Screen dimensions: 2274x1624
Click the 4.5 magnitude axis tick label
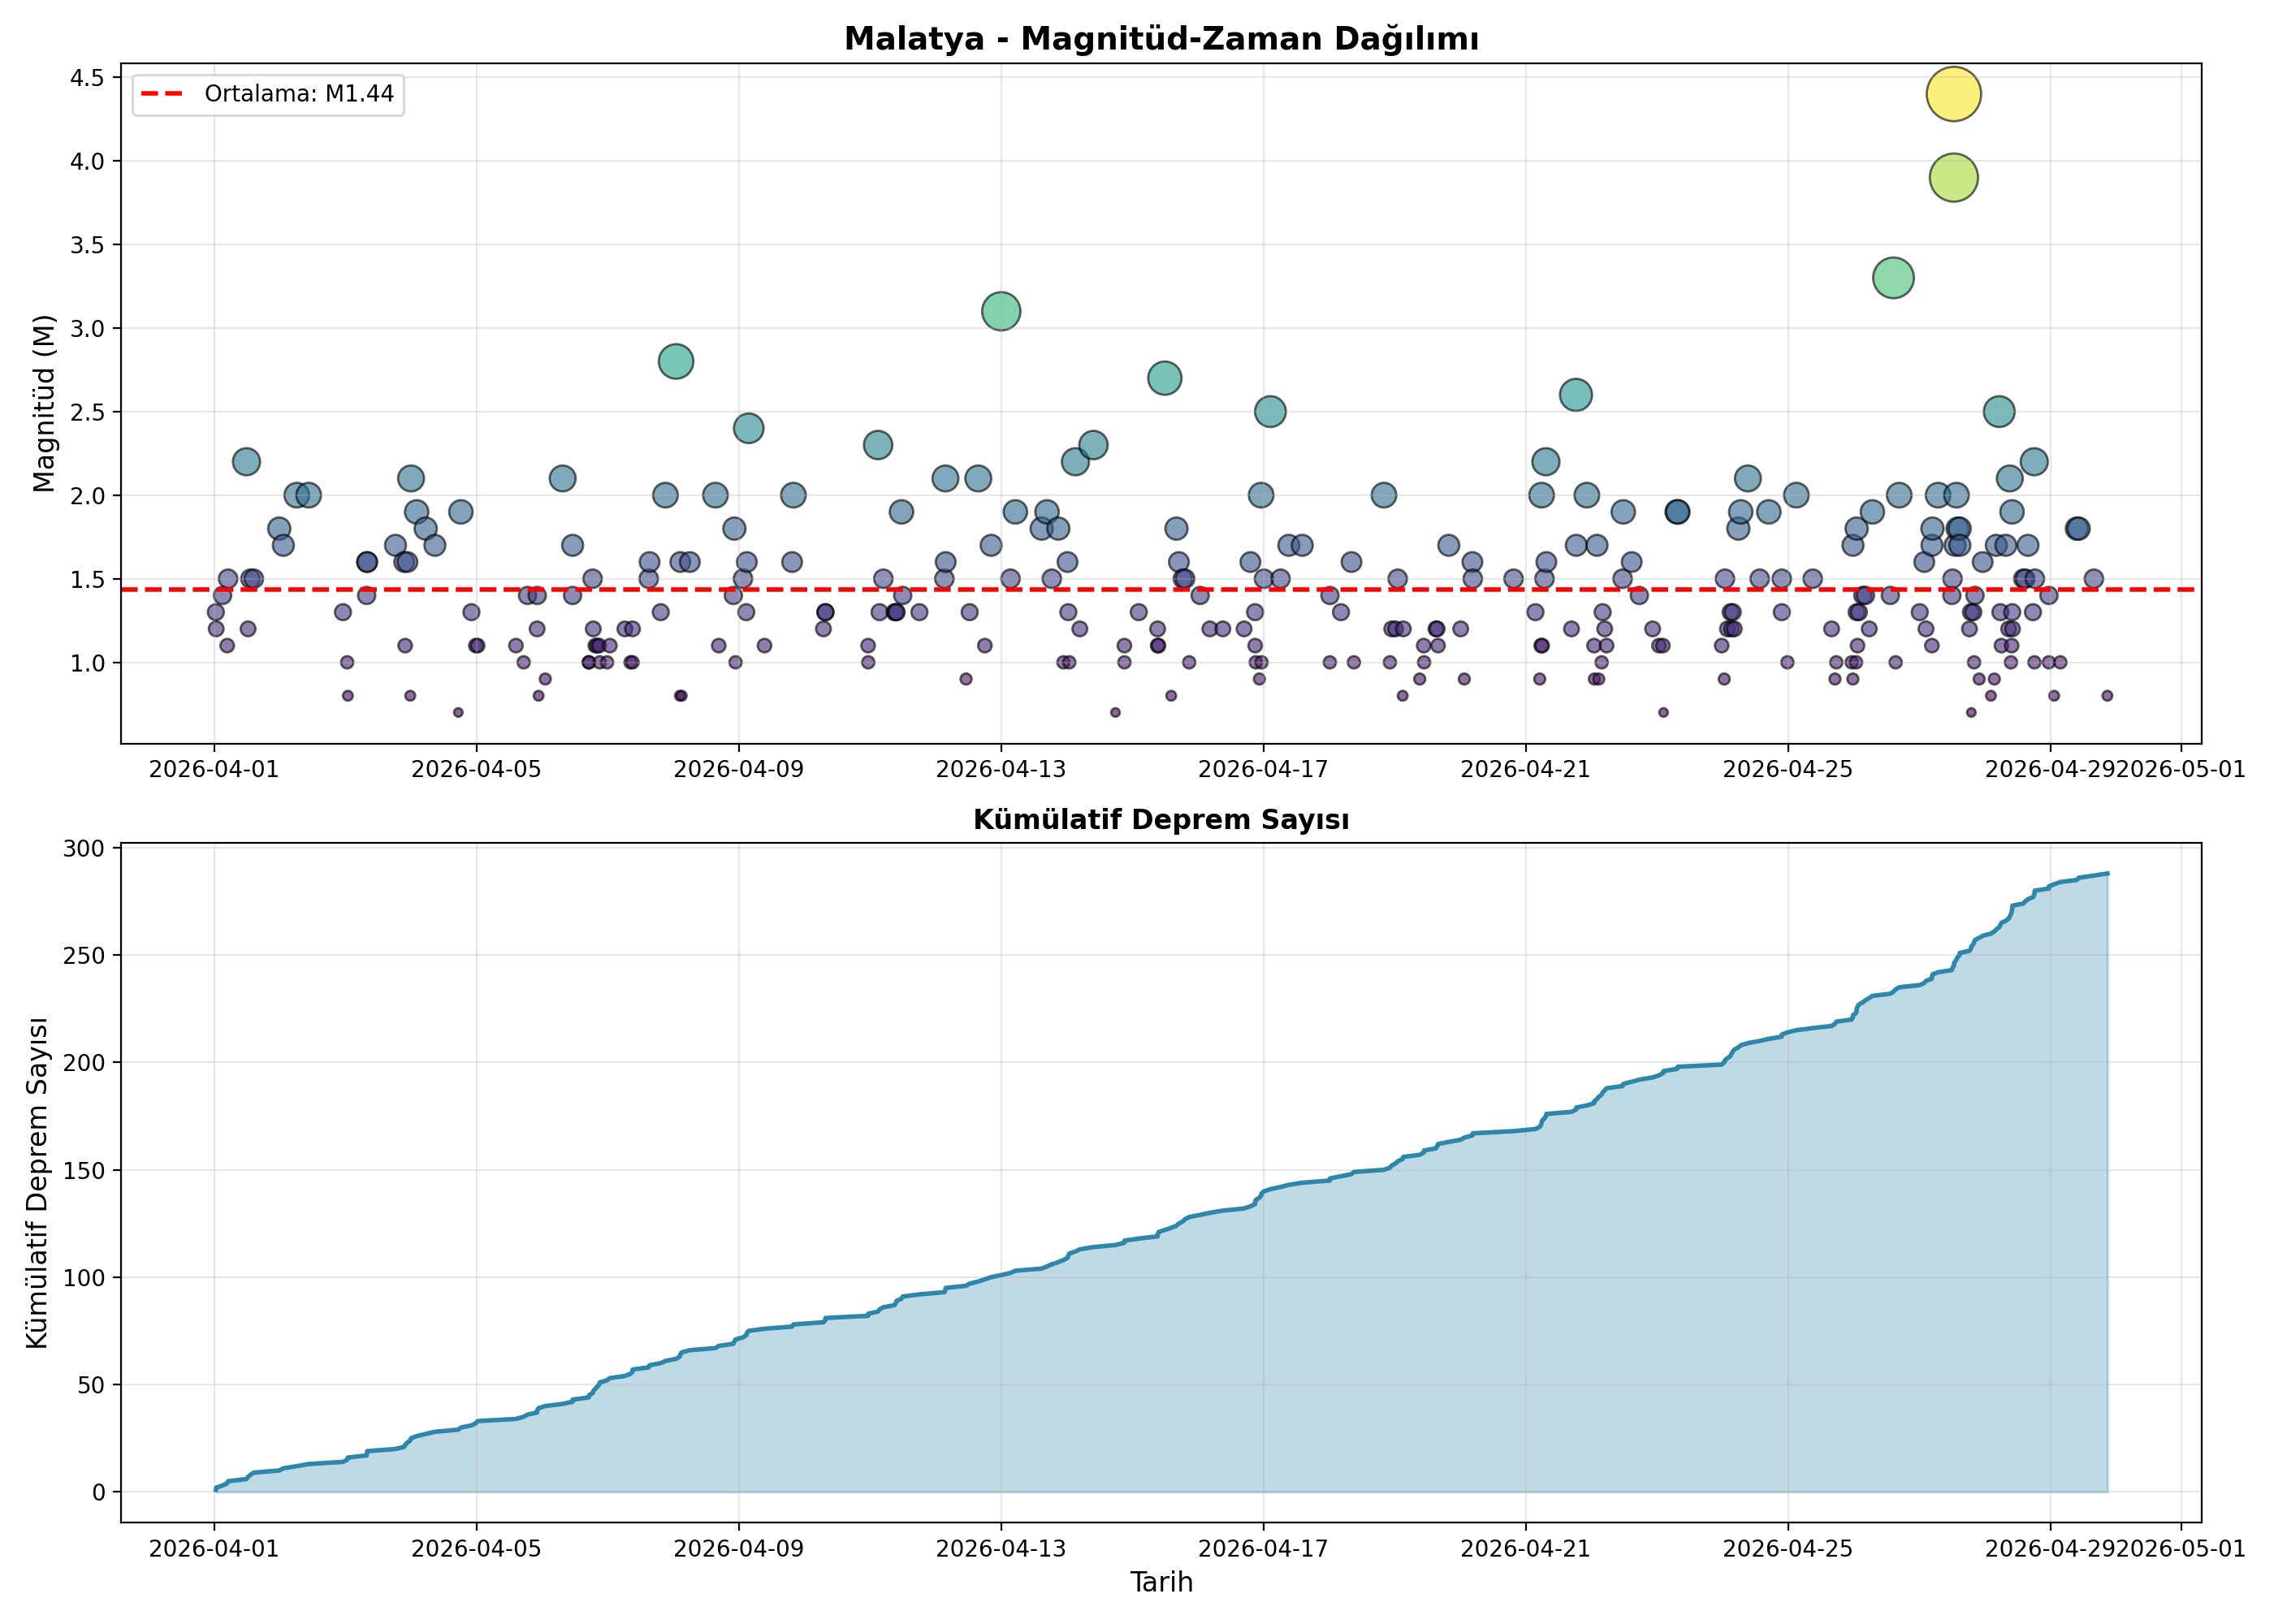(87, 78)
